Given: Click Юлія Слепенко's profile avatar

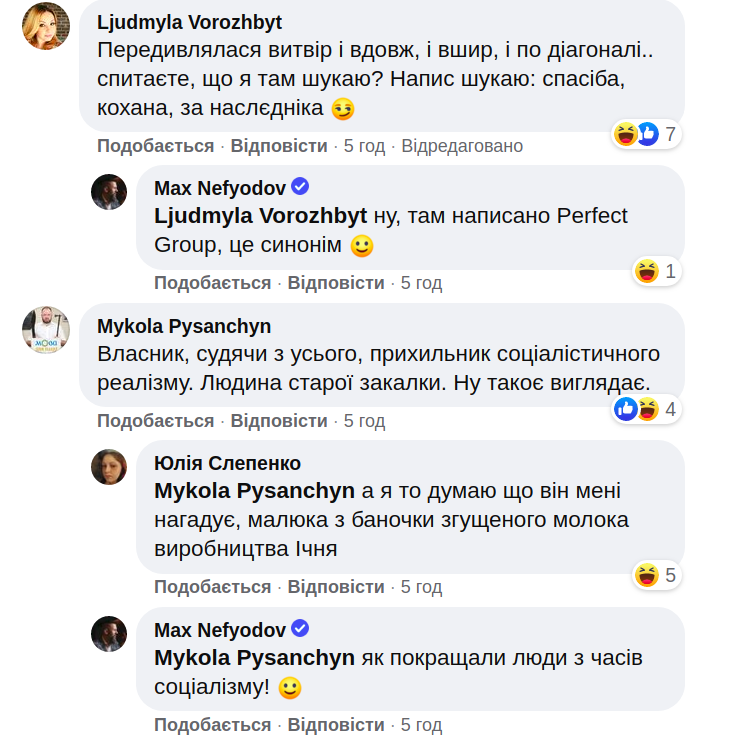Looking at the screenshot, I should click(x=109, y=467).
